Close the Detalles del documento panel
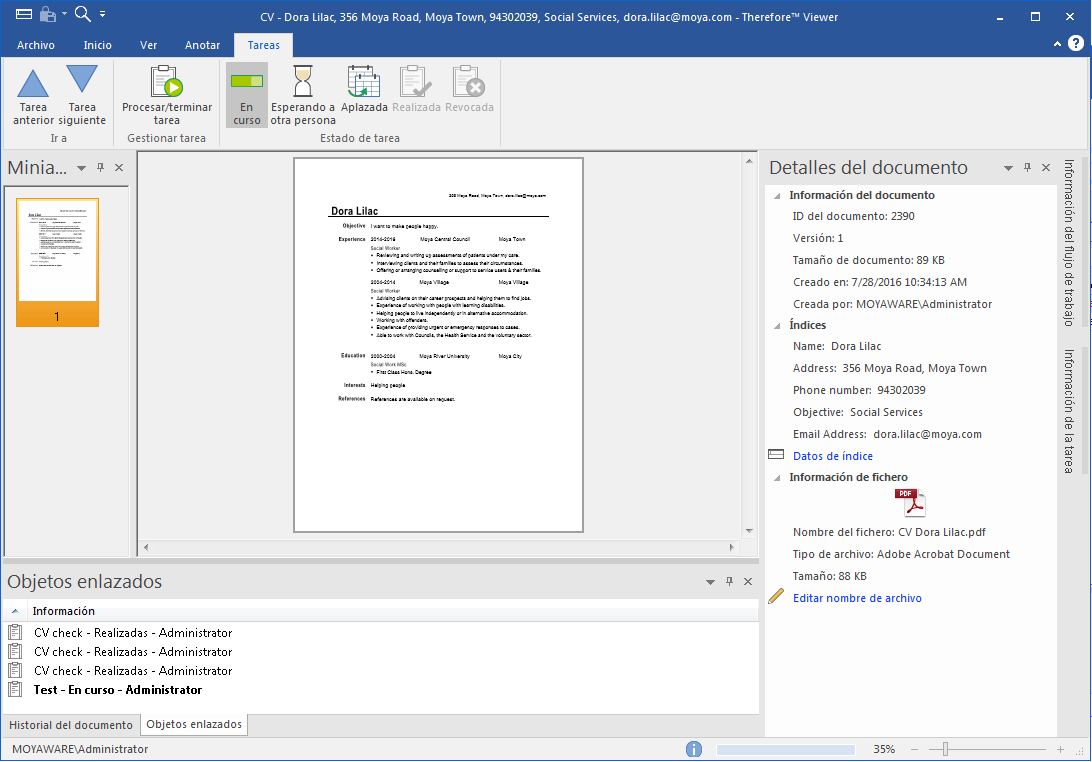The image size is (1092, 762). 1045,168
